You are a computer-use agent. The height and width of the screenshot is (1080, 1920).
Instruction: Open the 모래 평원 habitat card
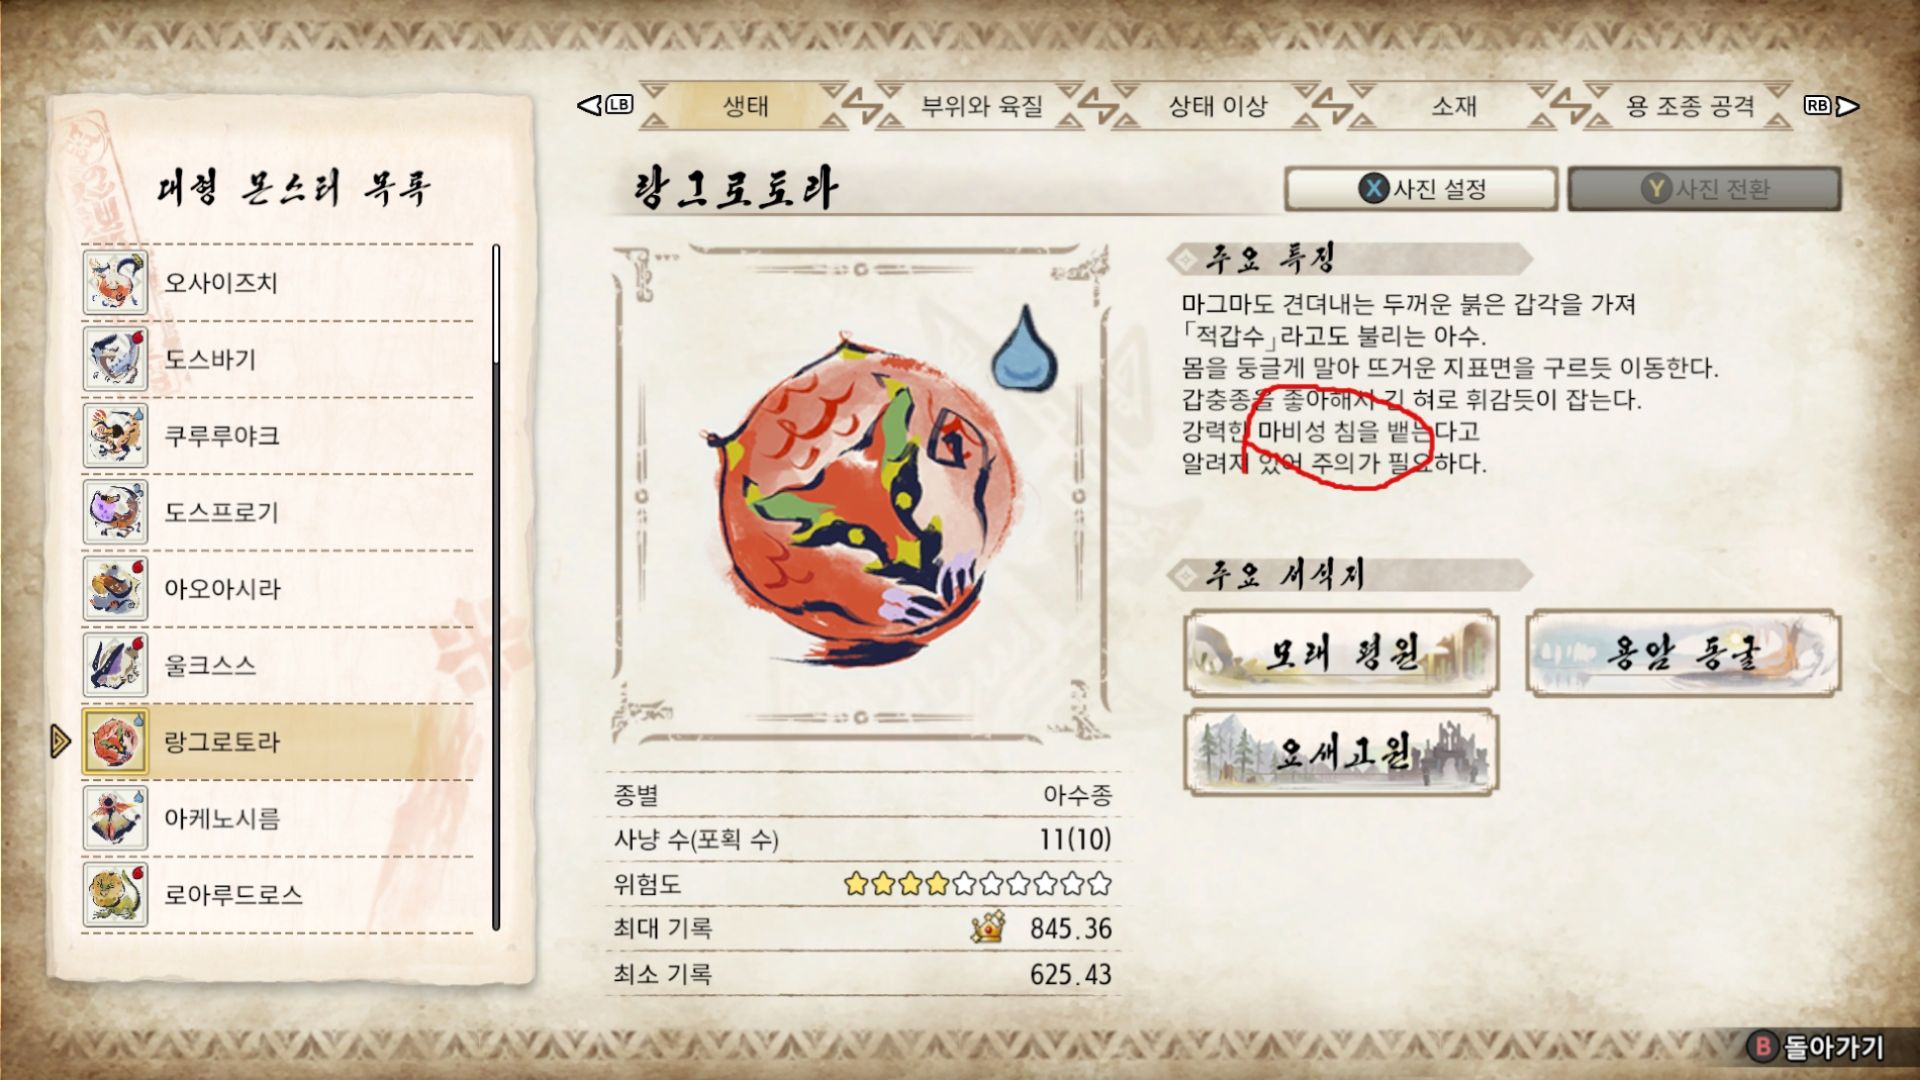pyautogui.click(x=1341, y=653)
